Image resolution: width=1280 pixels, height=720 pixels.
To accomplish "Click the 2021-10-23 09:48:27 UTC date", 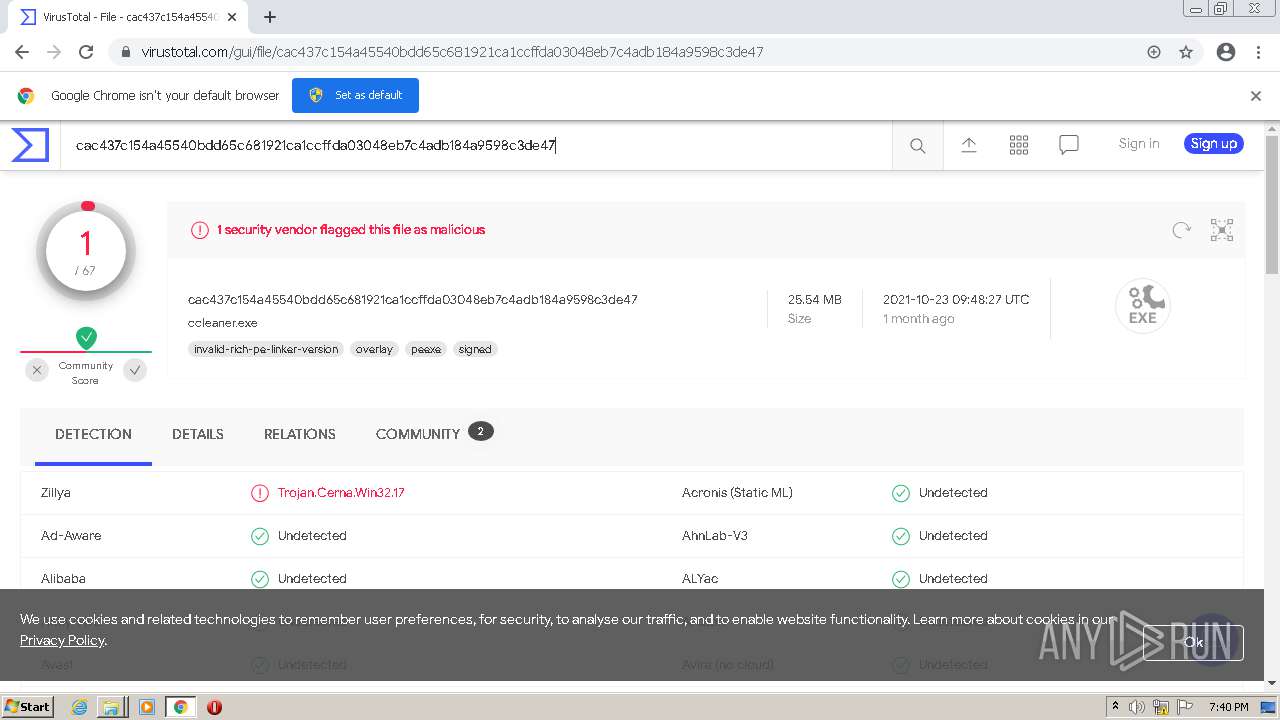I will (x=956, y=300).
